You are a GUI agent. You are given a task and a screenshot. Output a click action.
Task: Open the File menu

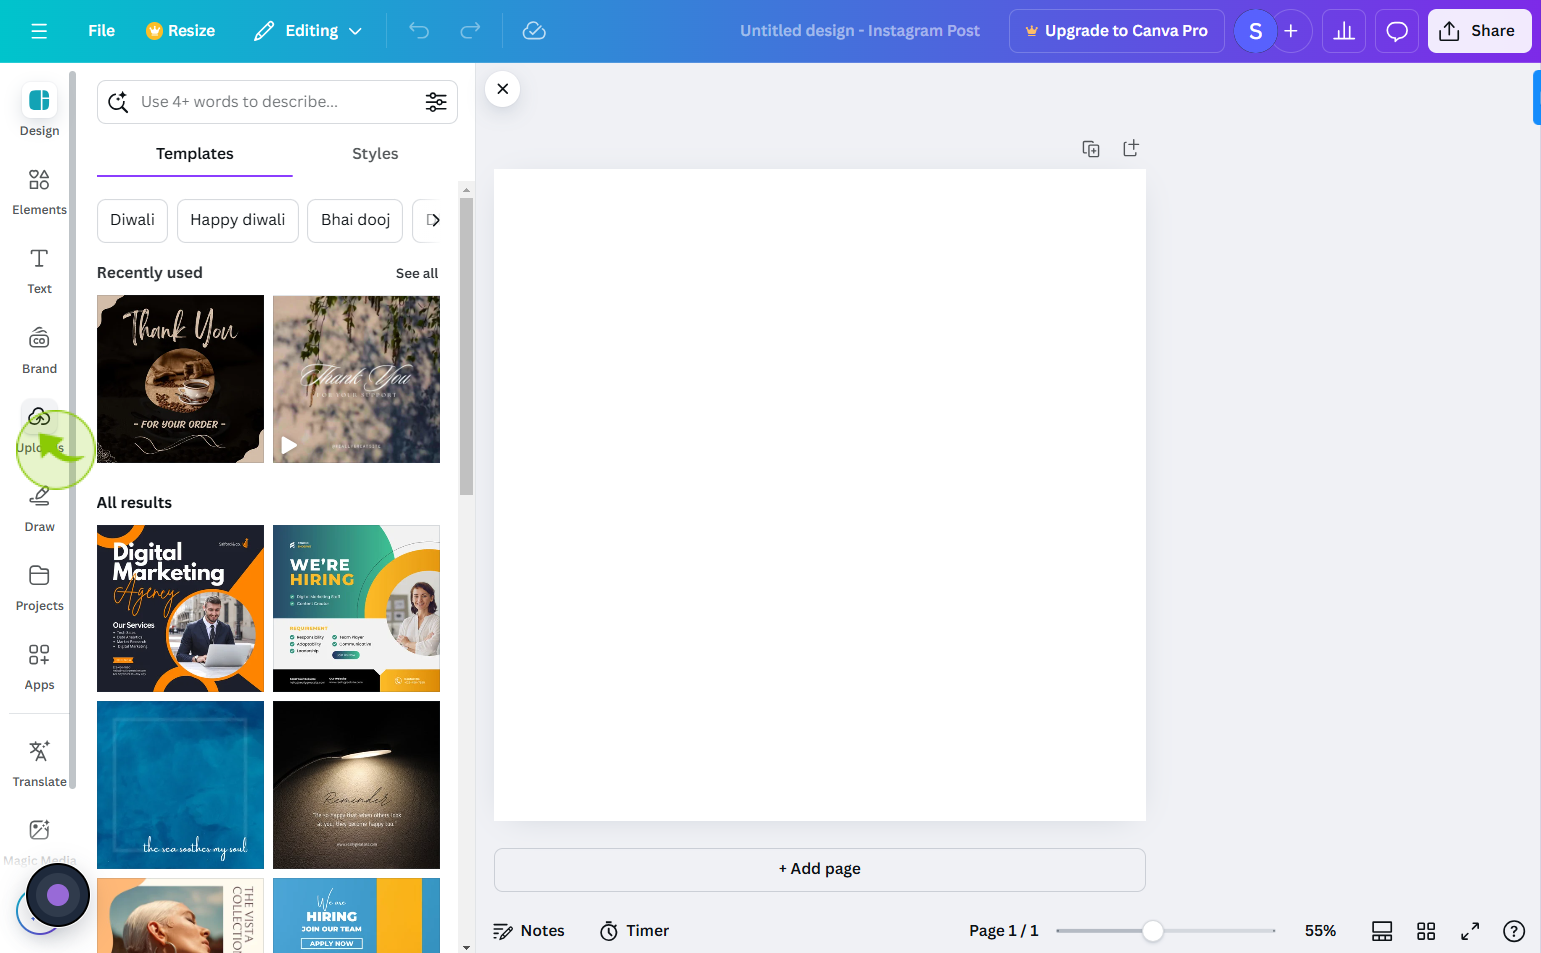pos(101,31)
